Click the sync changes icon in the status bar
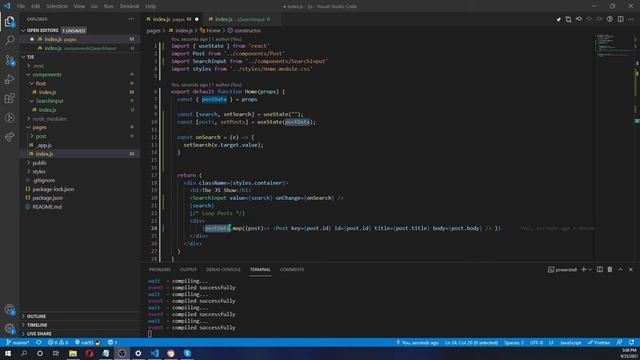Screen dimensions: 640x360 coord(39,342)
